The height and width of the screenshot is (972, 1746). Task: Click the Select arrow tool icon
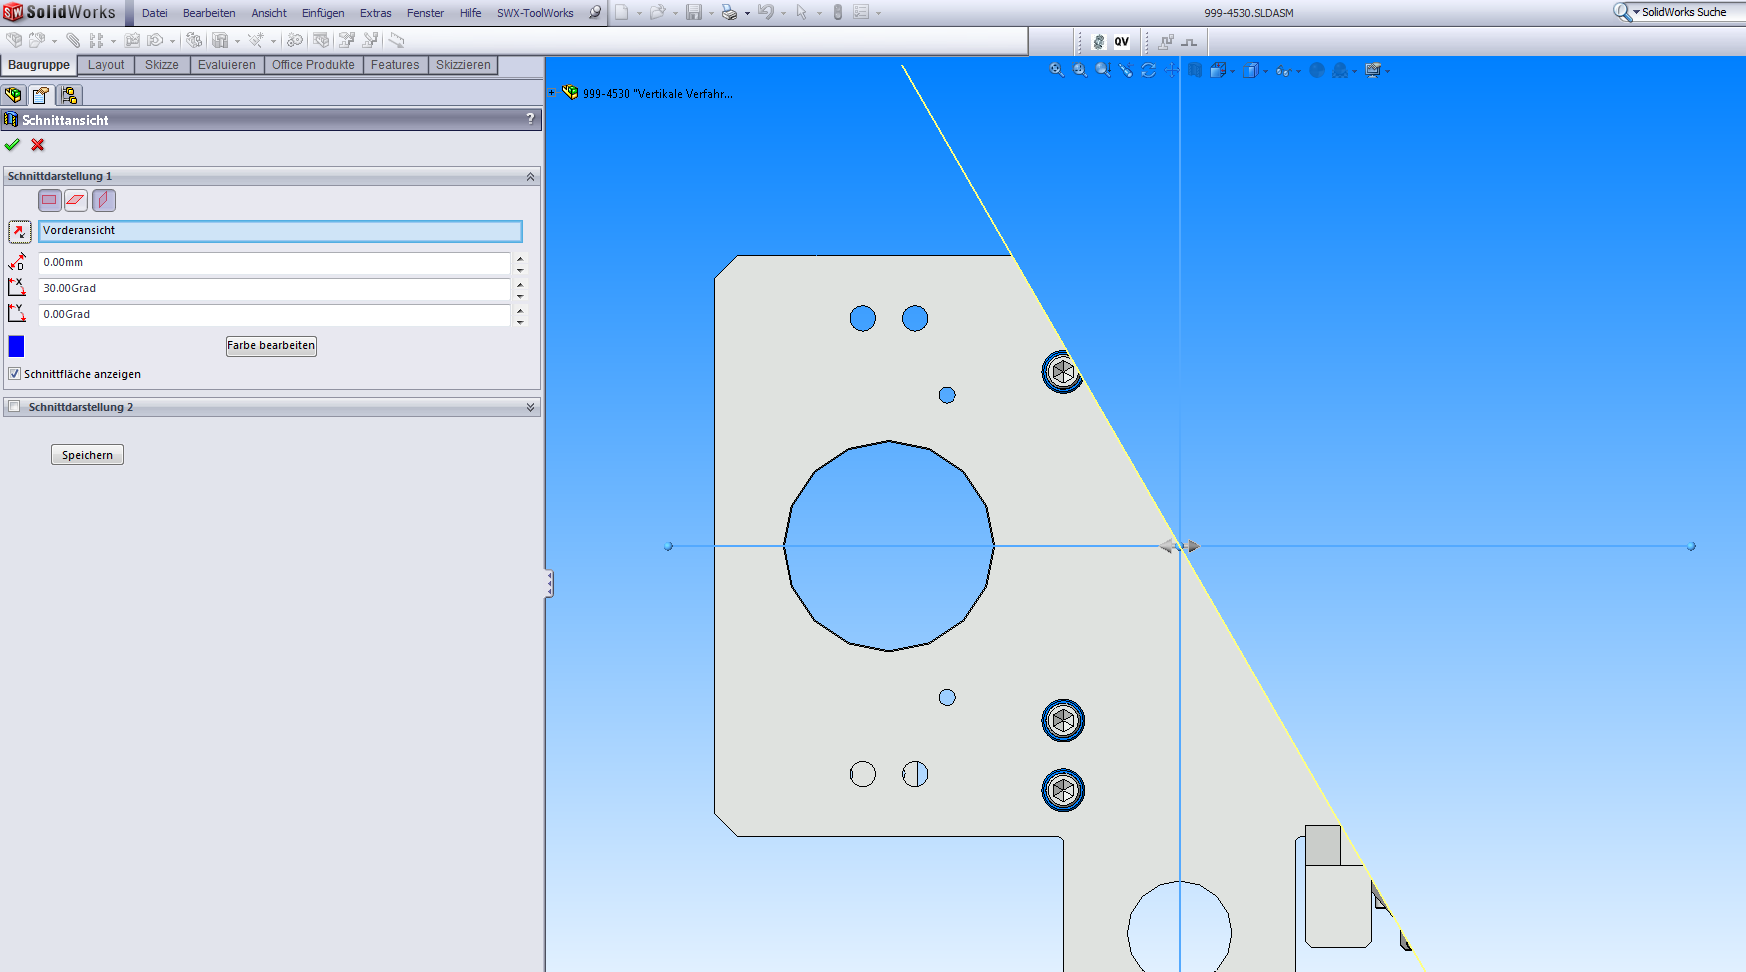point(801,13)
